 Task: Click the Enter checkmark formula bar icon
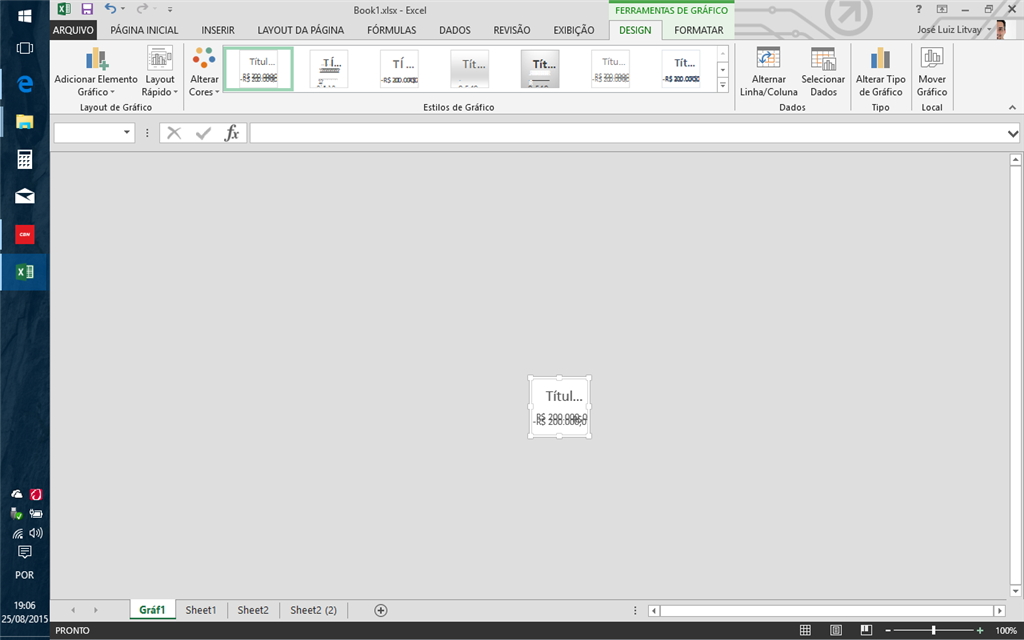203,133
